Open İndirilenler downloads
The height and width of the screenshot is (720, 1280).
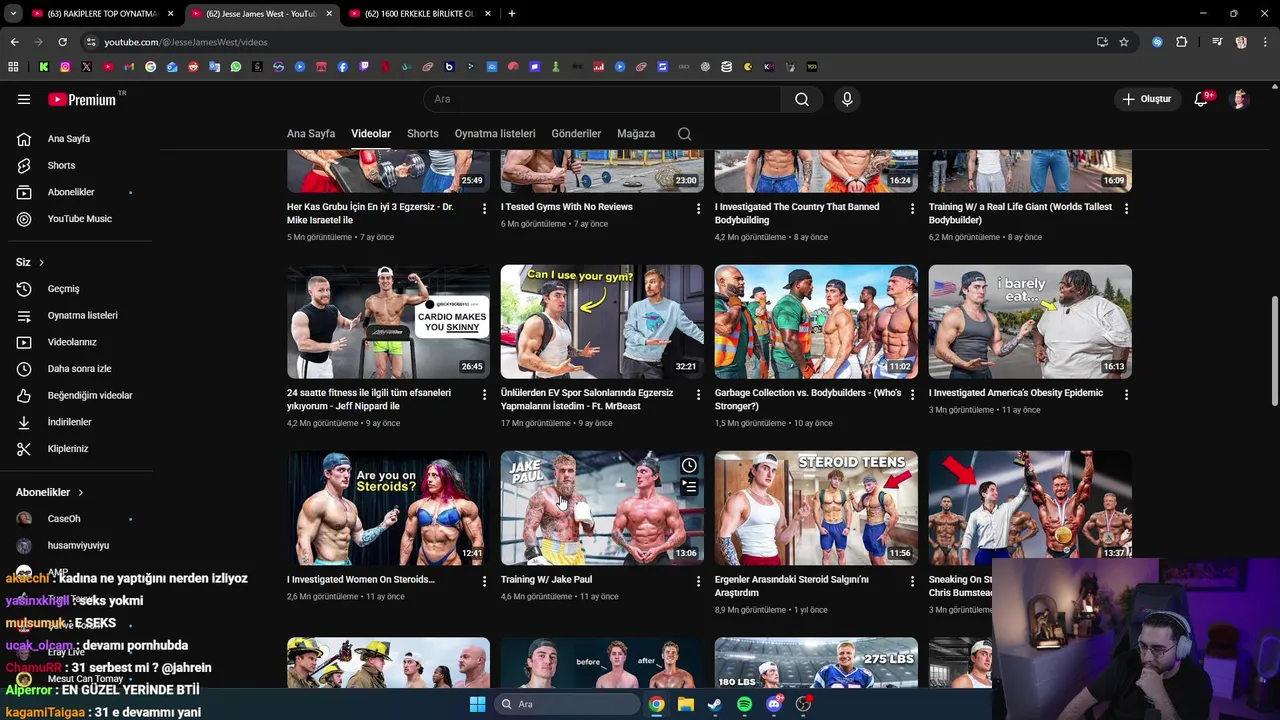click(80, 422)
